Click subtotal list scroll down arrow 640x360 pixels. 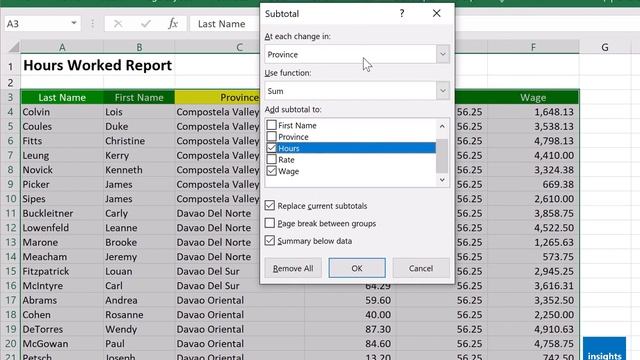442,180
